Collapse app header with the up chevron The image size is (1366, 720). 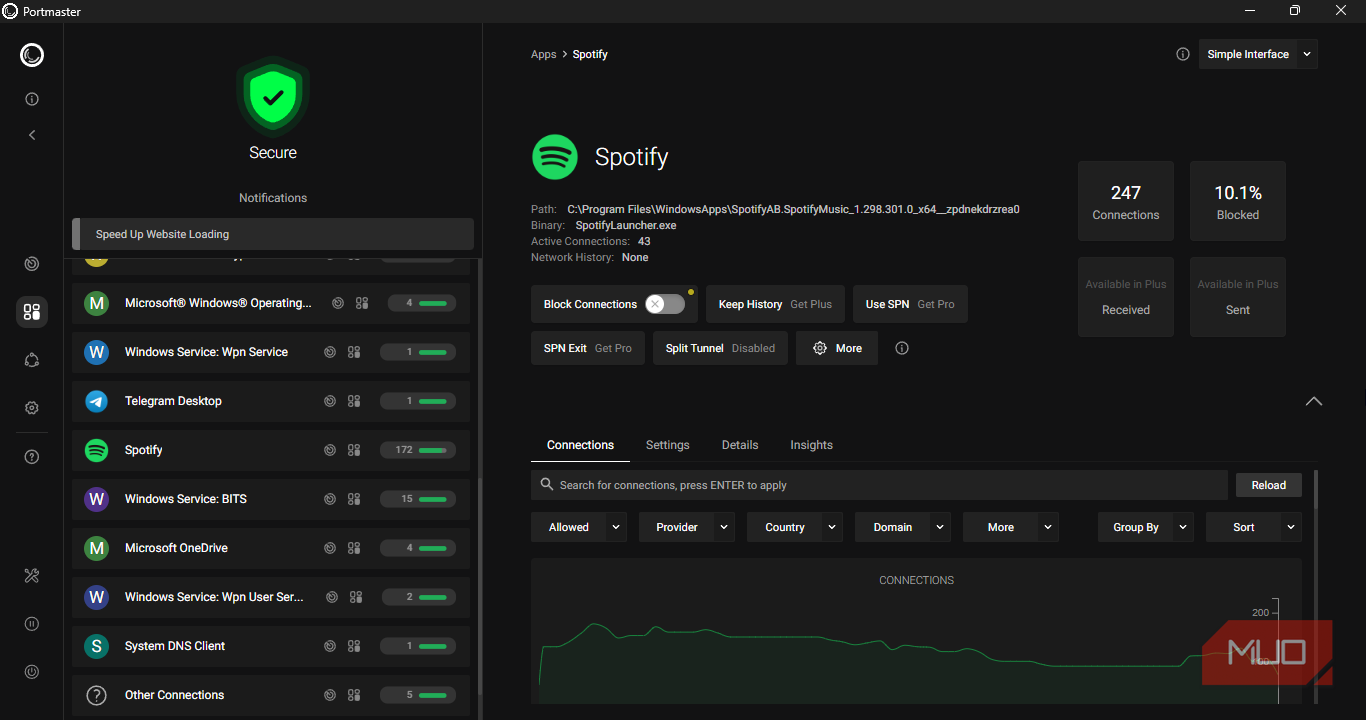click(x=1314, y=401)
